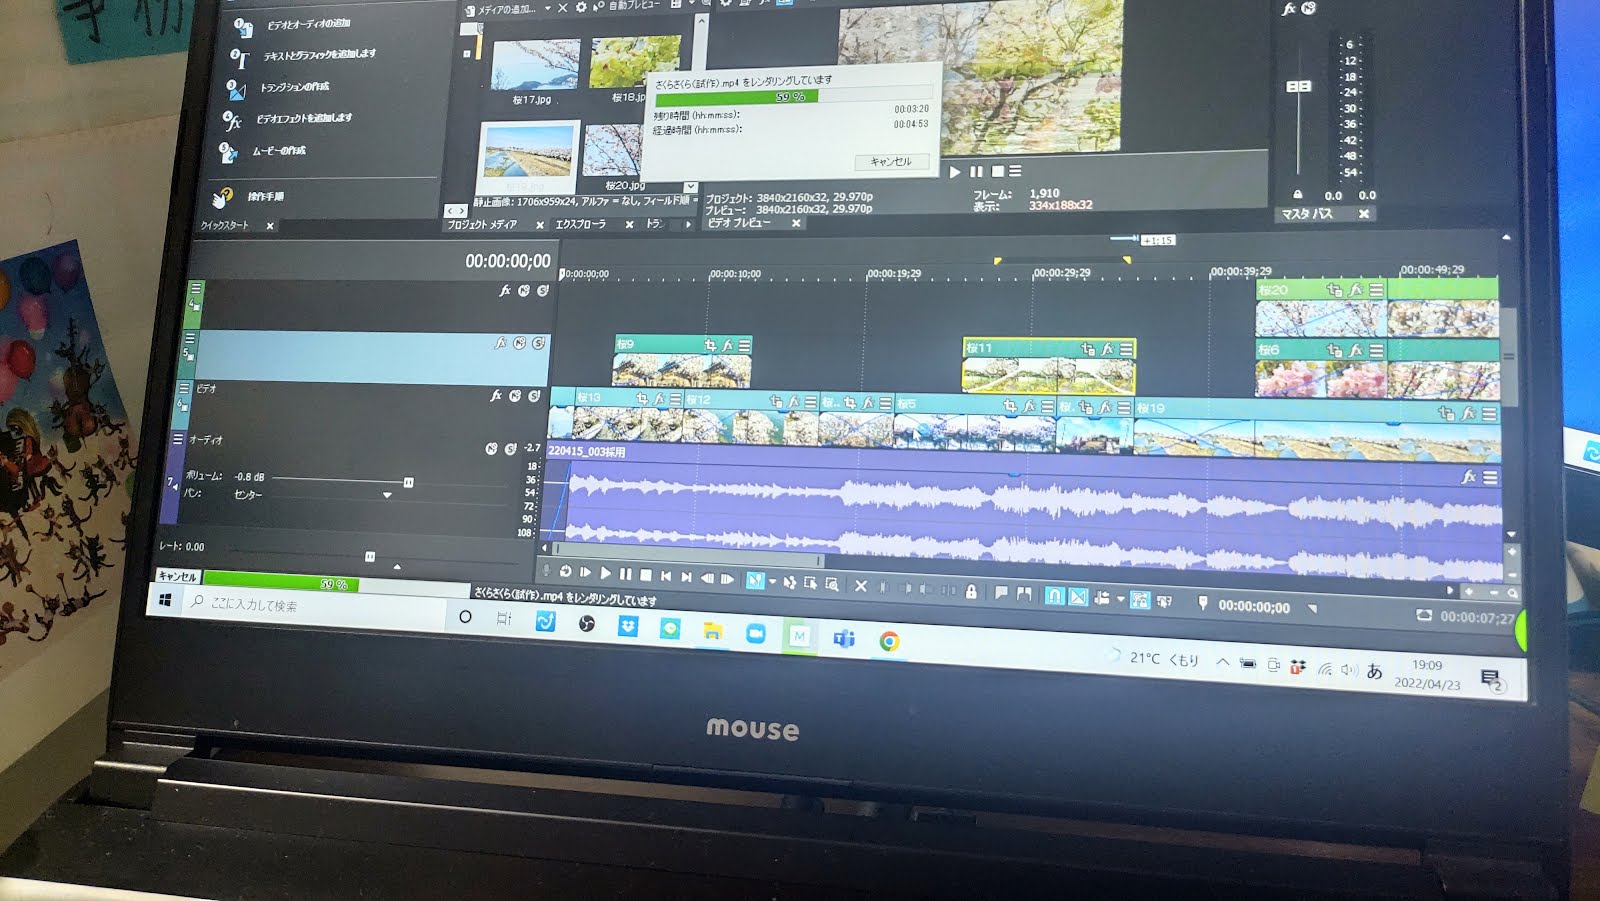Click the Next Frame icon
Image resolution: width=1600 pixels, height=901 pixels.
coord(728,578)
